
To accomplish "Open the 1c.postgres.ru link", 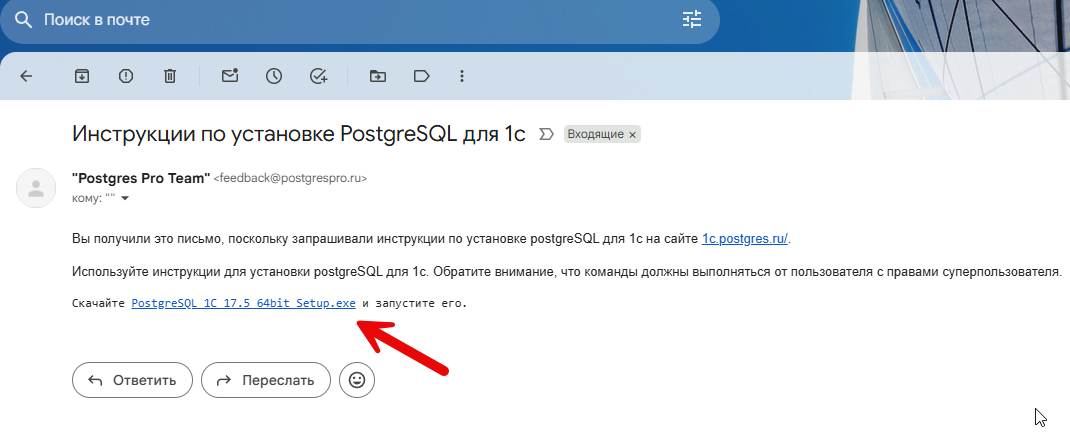I will click(745, 238).
